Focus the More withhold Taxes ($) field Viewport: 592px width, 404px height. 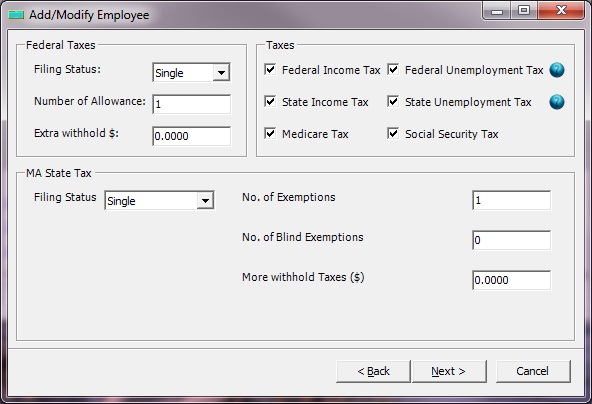pos(511,280)
